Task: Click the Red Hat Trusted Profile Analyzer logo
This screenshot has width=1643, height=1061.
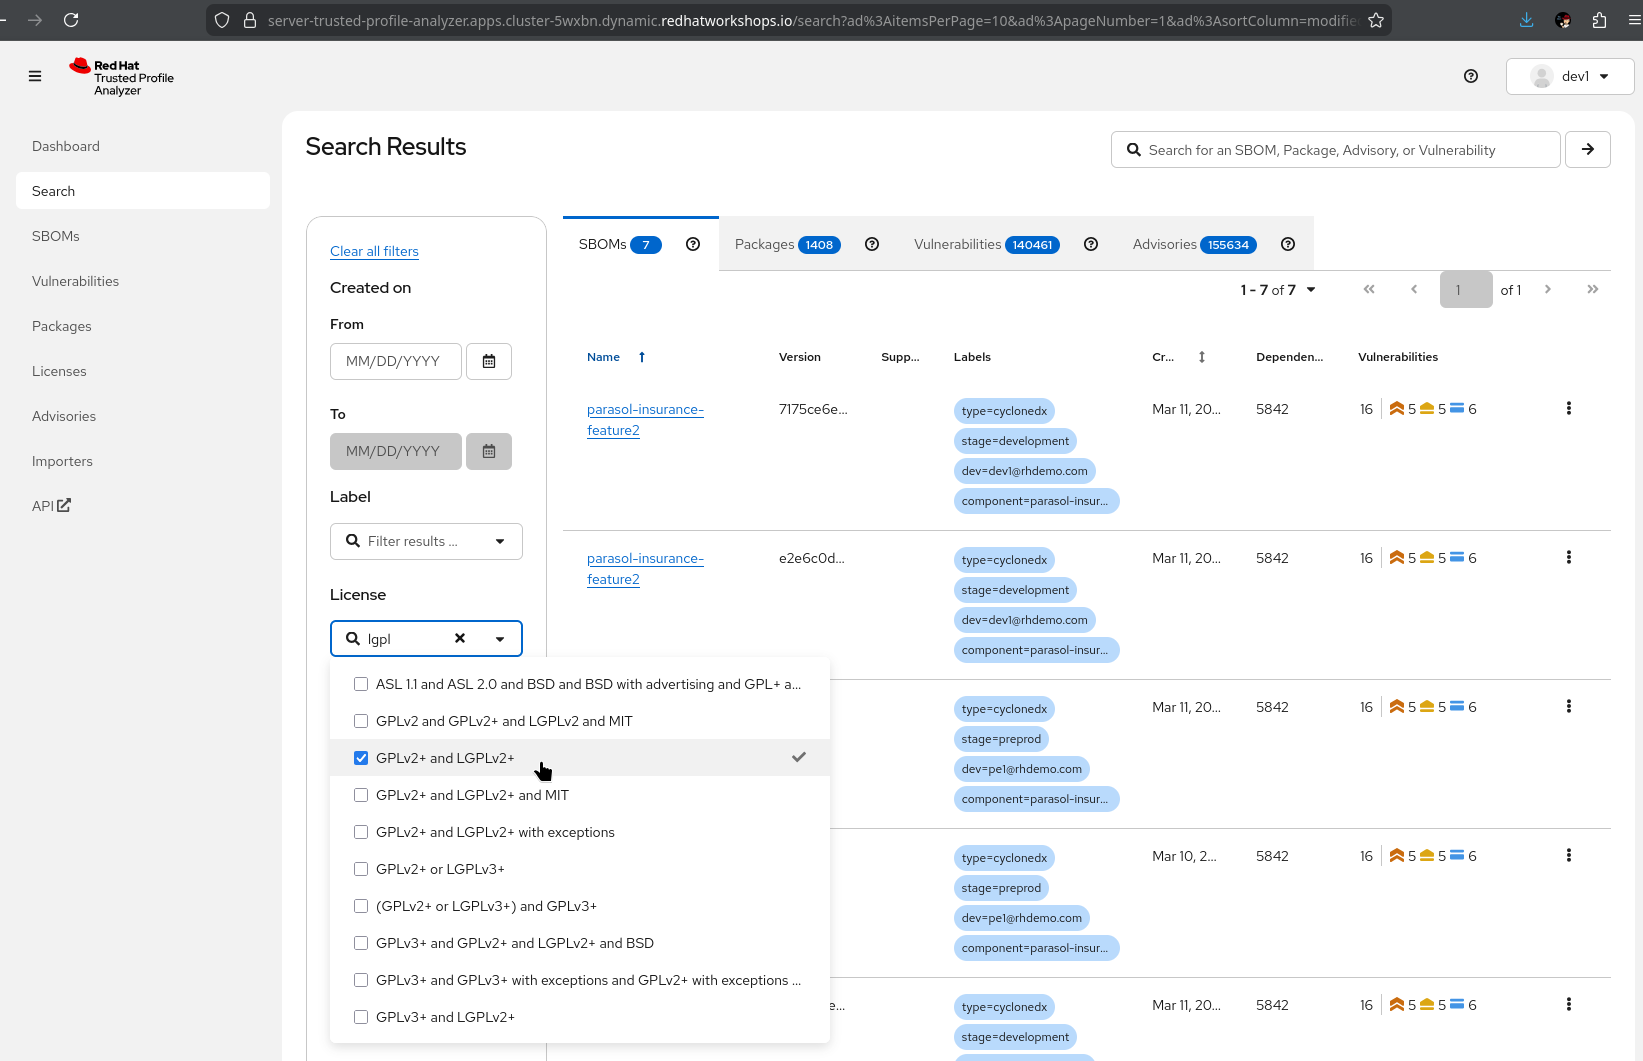Action: click(120, 76)
